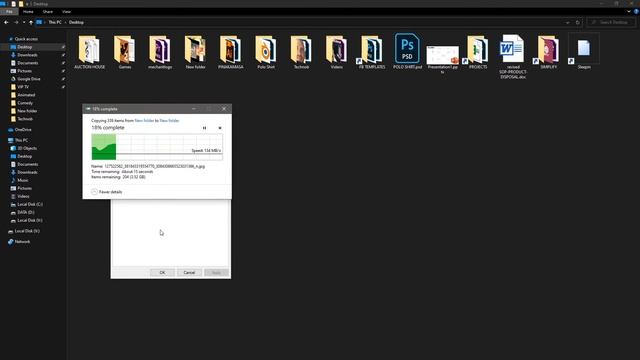This screenshot has height=360, width=640.
Task: Select the Presentation1 PowerPoint file thumbnail
Action: point(442,55)
